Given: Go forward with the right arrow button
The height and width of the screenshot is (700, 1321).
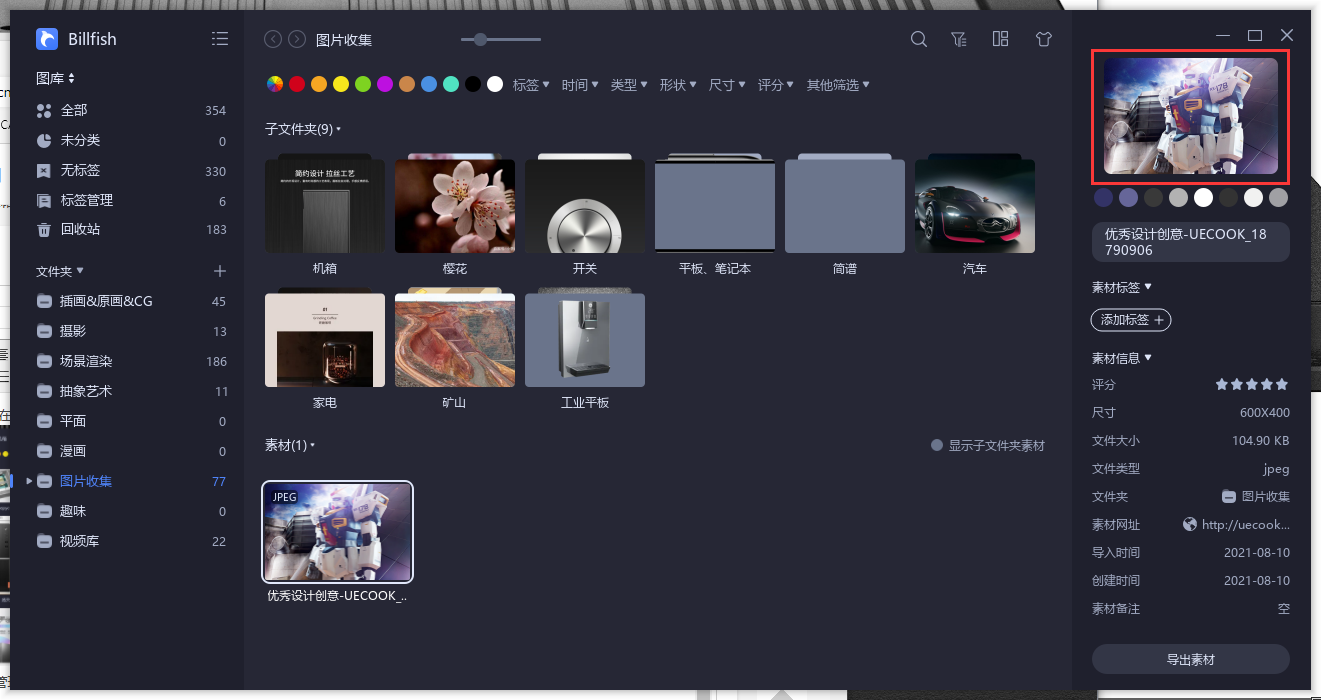Looking at the screenshot, I should [x=297, y=39].
